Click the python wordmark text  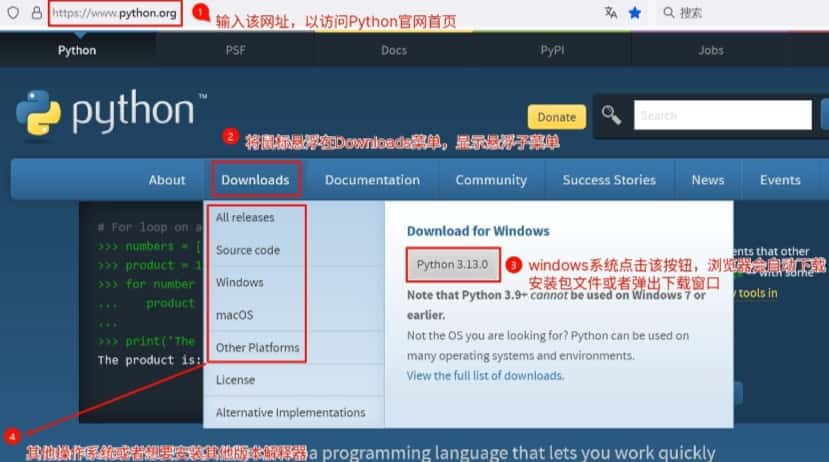tap(133, 110)
